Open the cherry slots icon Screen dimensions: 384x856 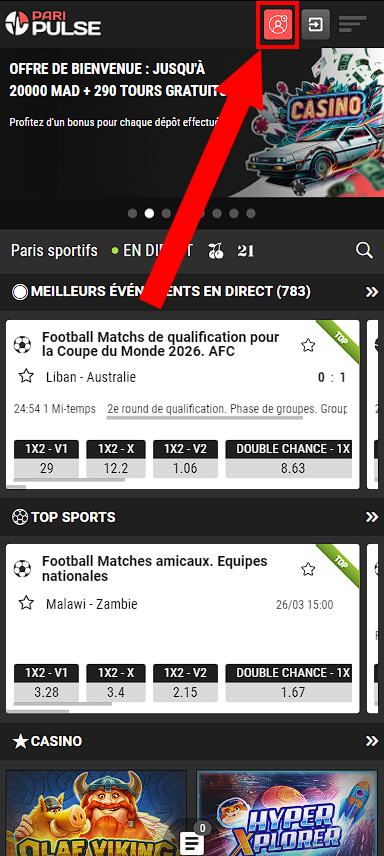pyautogui.click(x=216, y=251)
